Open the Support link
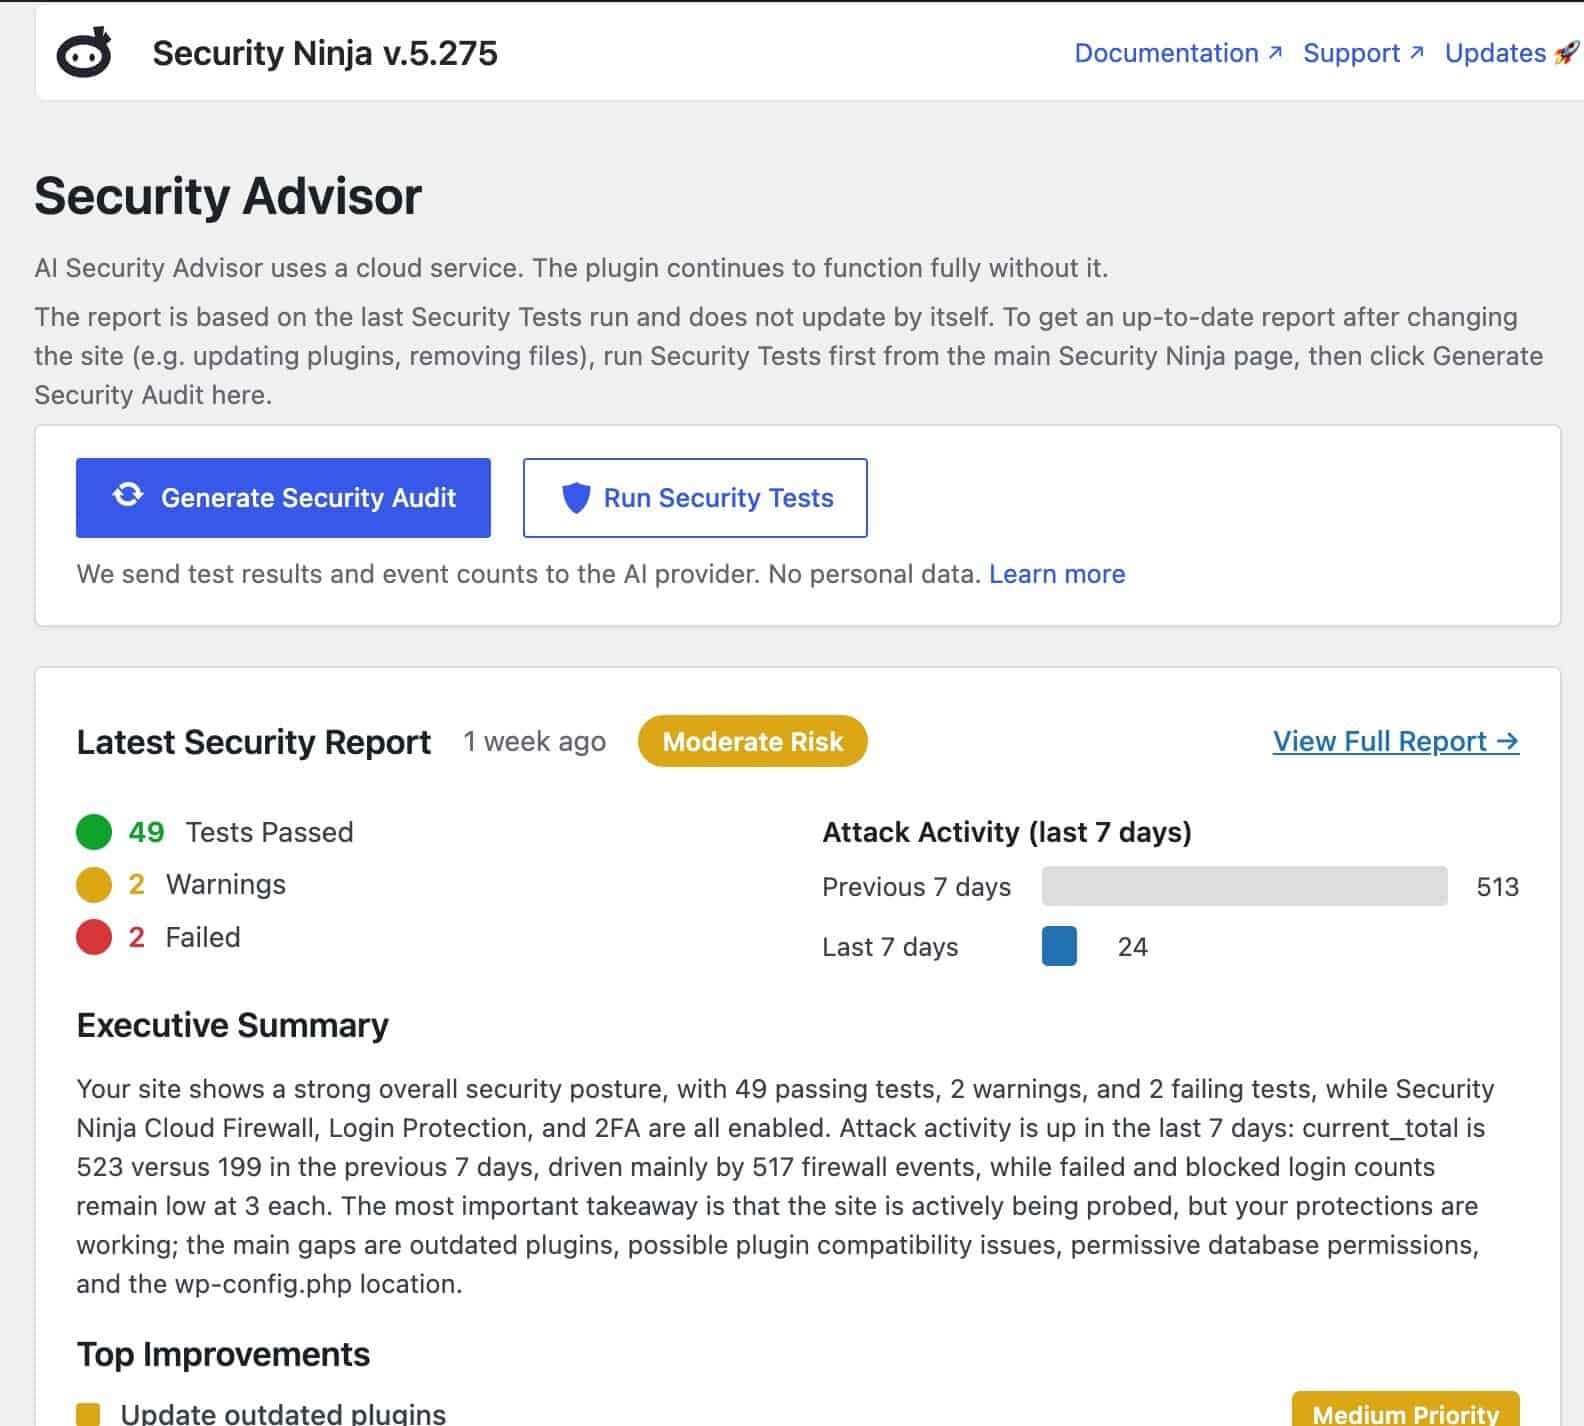The image size is (1584, 1426). coord(1351,53)
